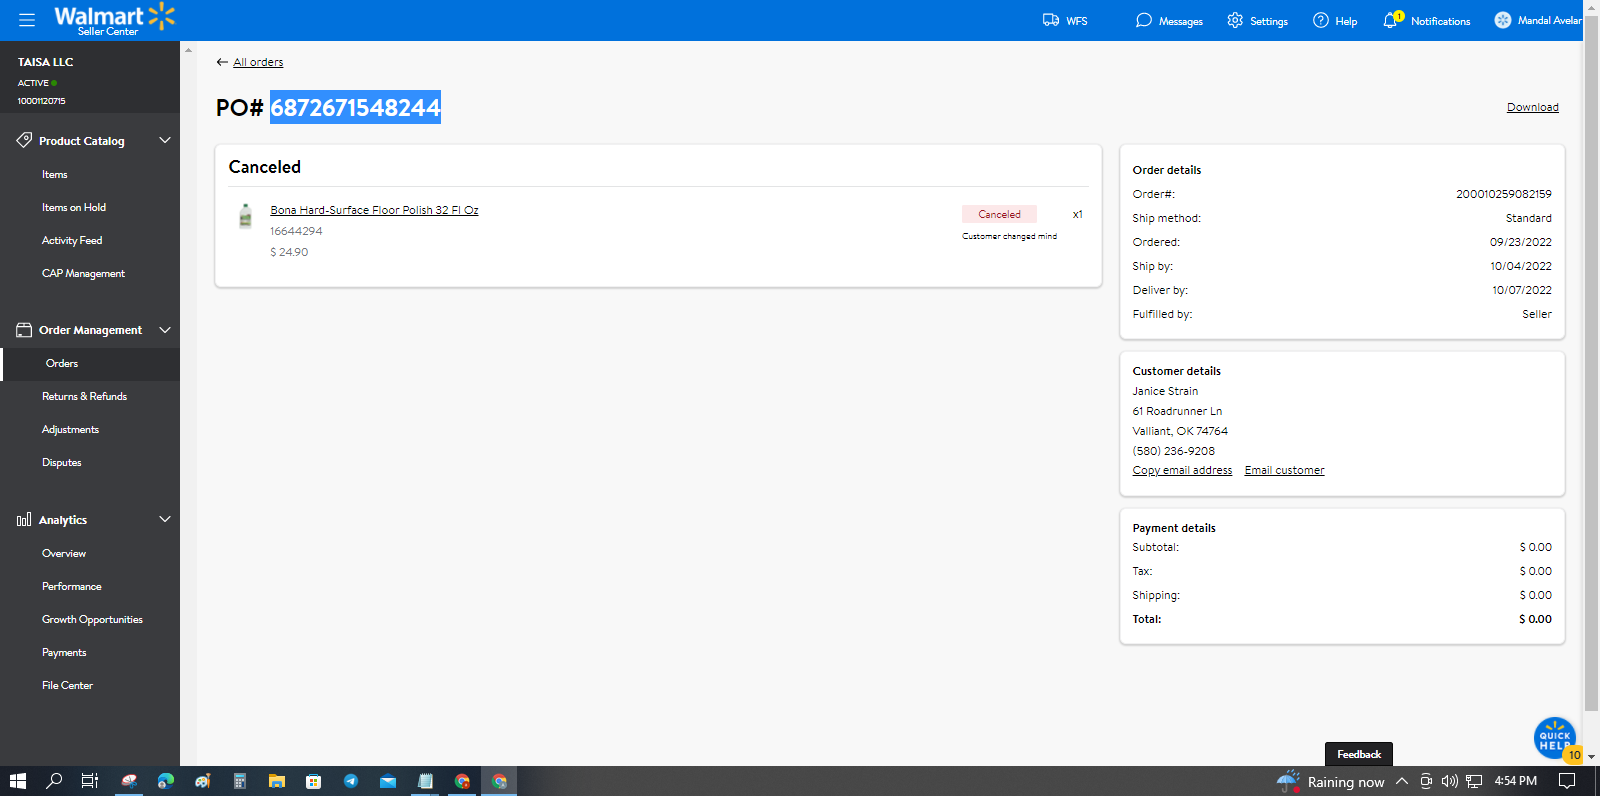Open File Center
Screen dimensions: 1600x796
67,685
